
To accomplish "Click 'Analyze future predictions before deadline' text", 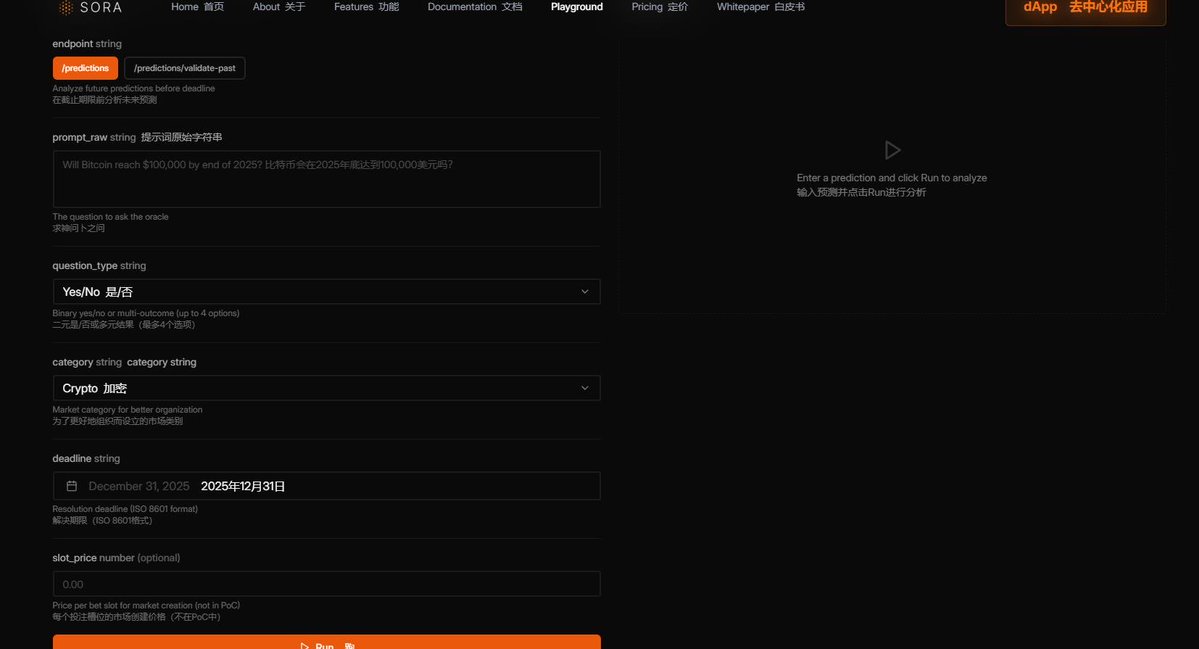I will tap(134, 89).
